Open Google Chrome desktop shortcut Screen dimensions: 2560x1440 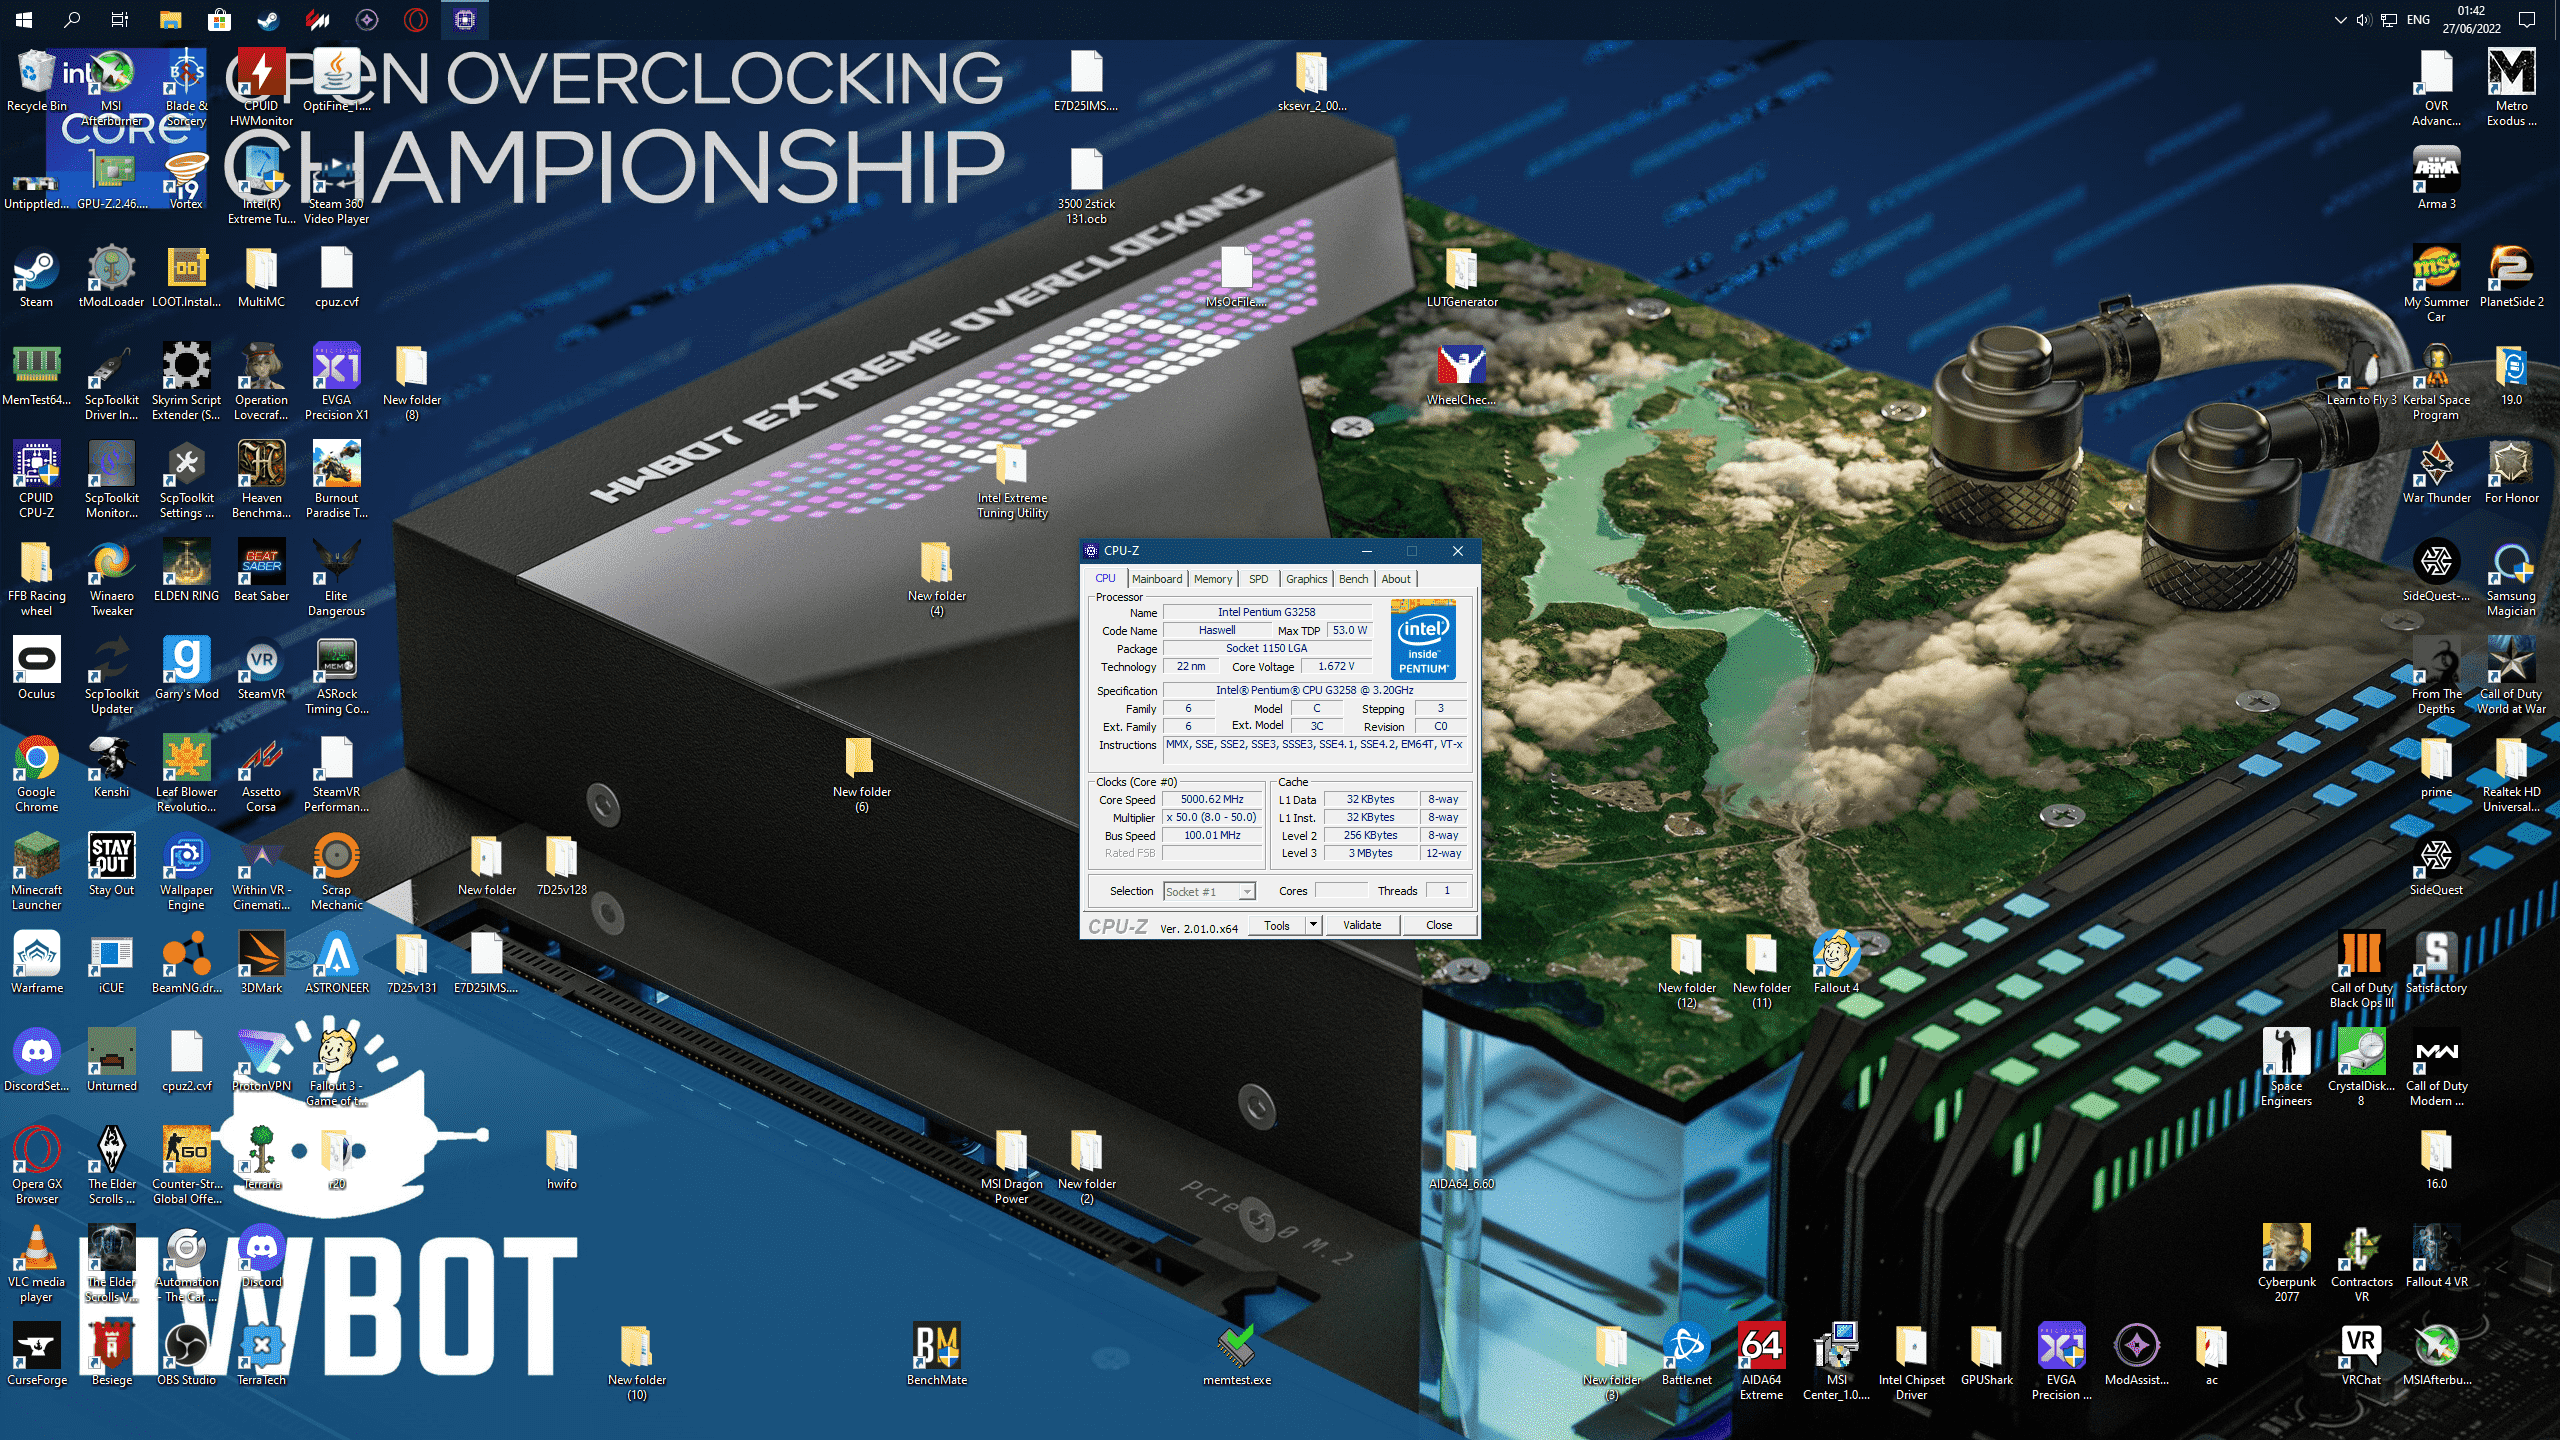click(x=36, y=774)
